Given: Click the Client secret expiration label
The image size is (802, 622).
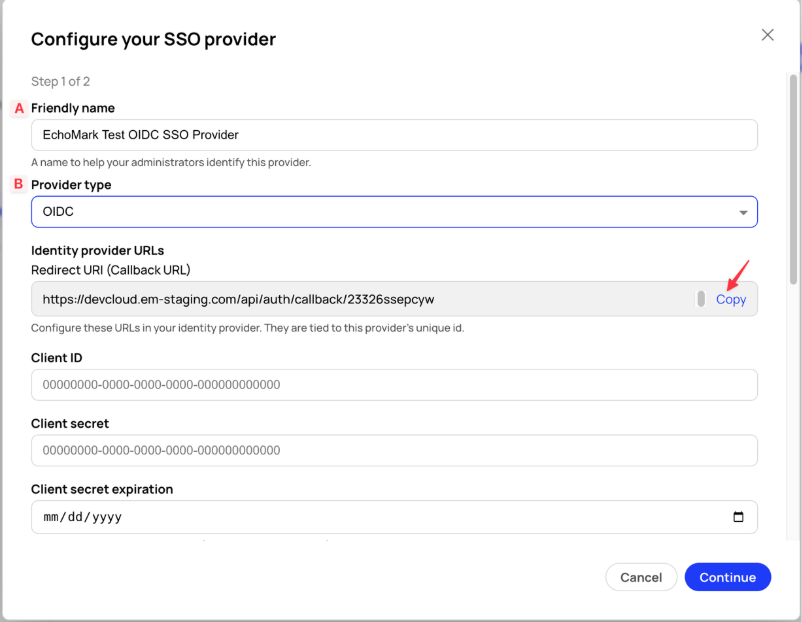Looking at the screenshot, I should point(102,489).
